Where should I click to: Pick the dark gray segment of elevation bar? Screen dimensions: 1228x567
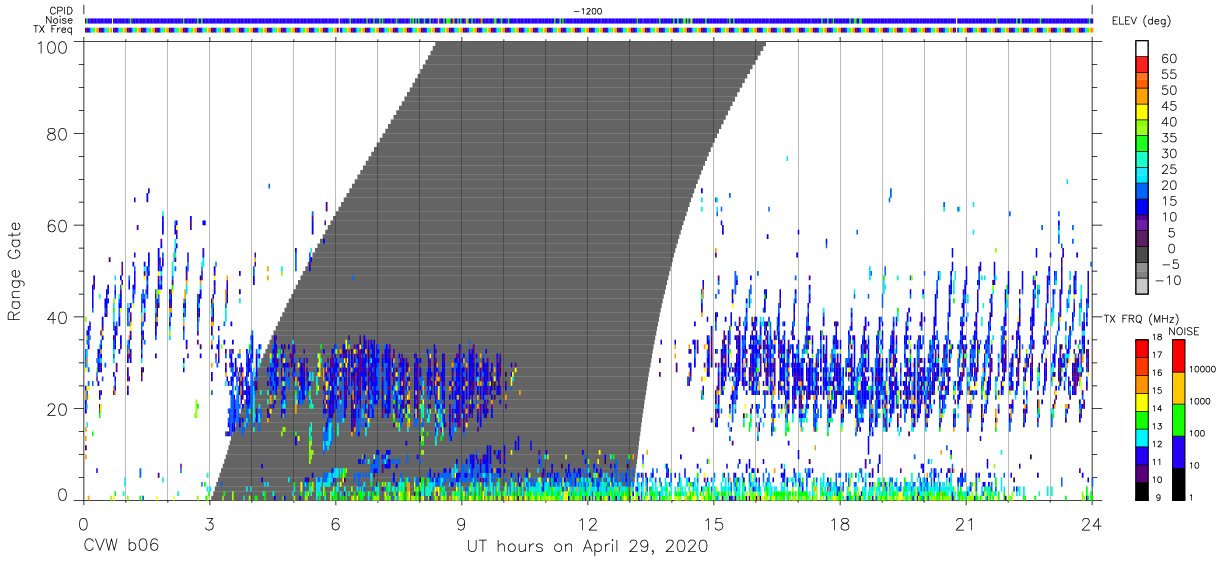pyautogui.click(x=1143, y=256)
